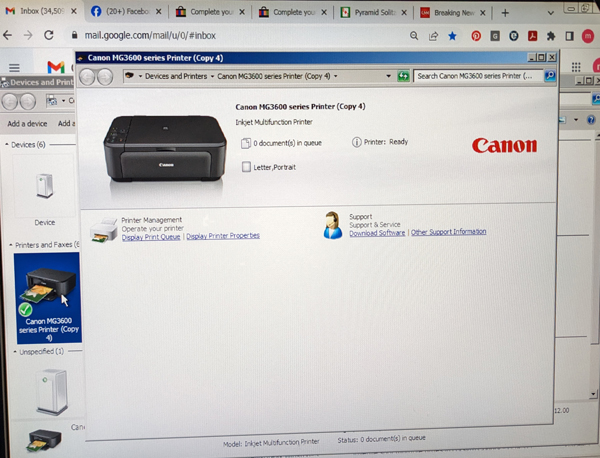600x458 pixels.
Task: Open the Pinterest extension icon
Action: point(476,36)
